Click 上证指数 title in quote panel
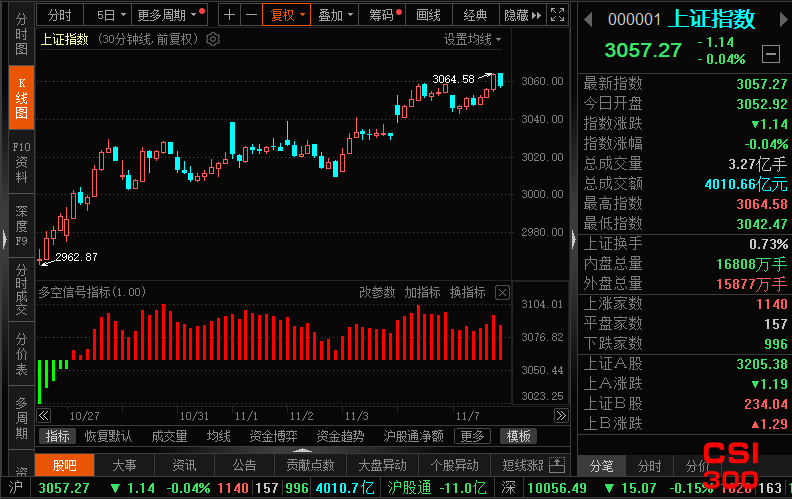The image size is (792, 499). click(x=712, y=19)
